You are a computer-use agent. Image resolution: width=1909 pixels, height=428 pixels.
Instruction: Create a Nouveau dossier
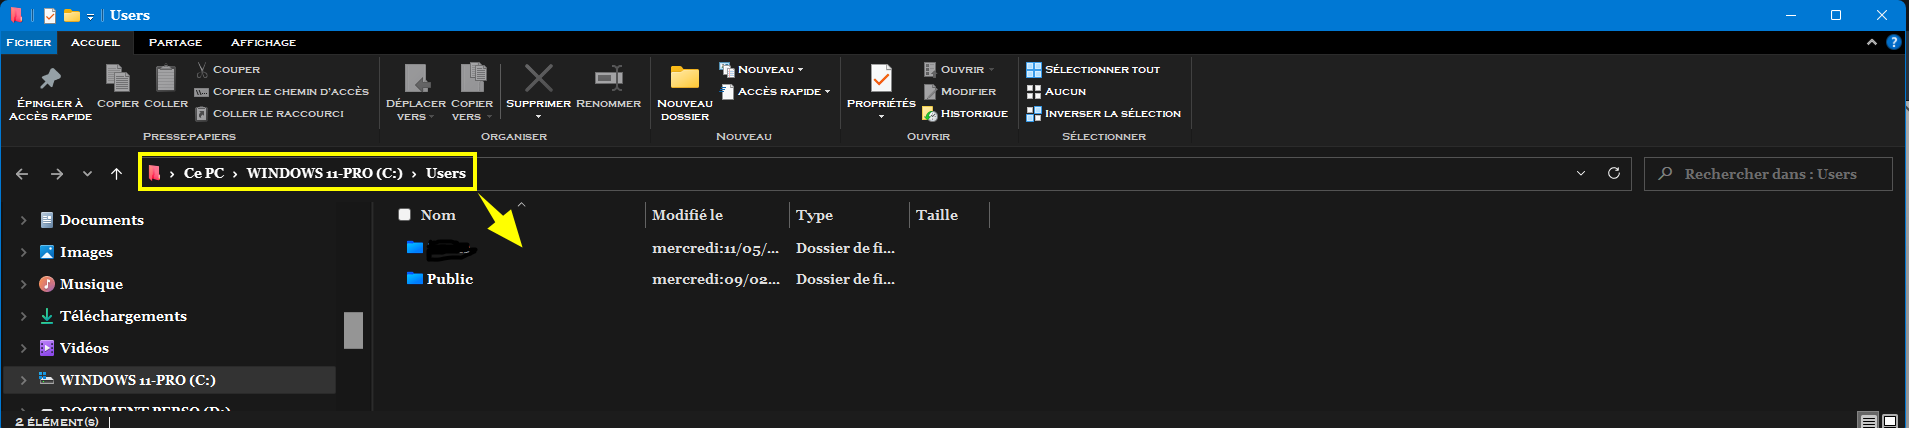pyautogui.click(x=685, y=94)
